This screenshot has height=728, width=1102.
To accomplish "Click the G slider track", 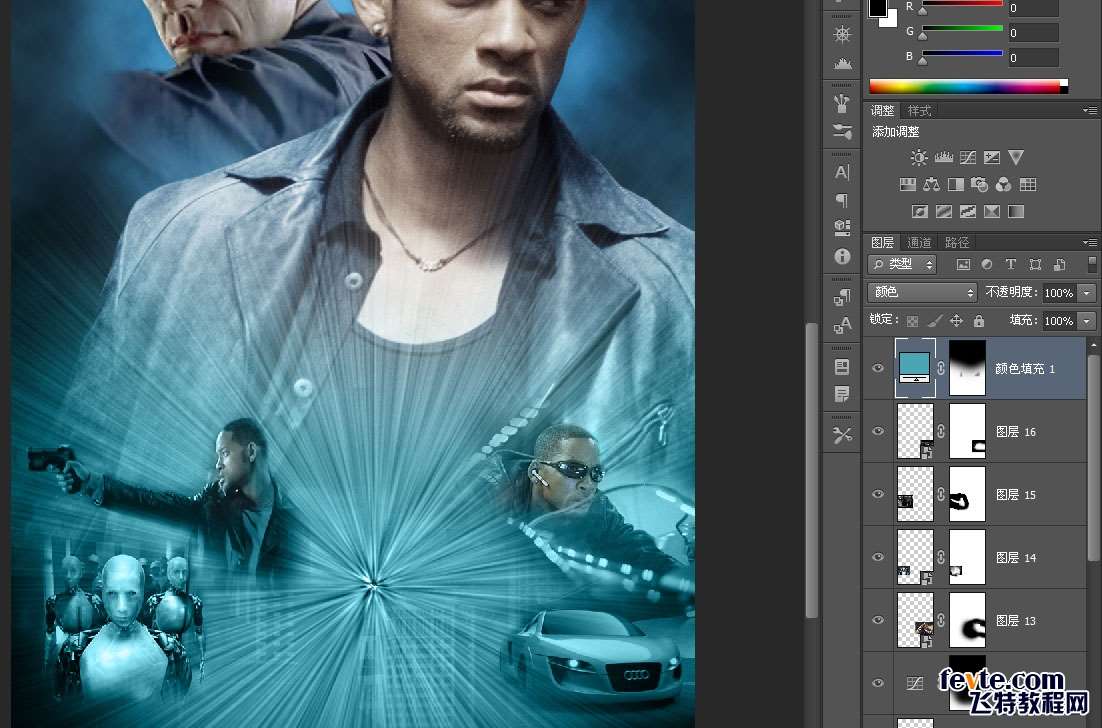I will pos(962,29).
